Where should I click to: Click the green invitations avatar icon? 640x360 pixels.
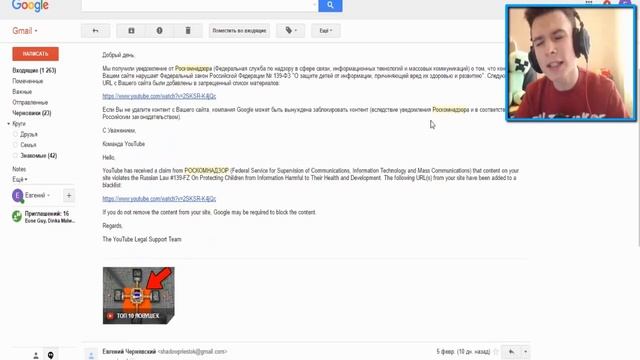pyautogui.click(x=17, y=216)
